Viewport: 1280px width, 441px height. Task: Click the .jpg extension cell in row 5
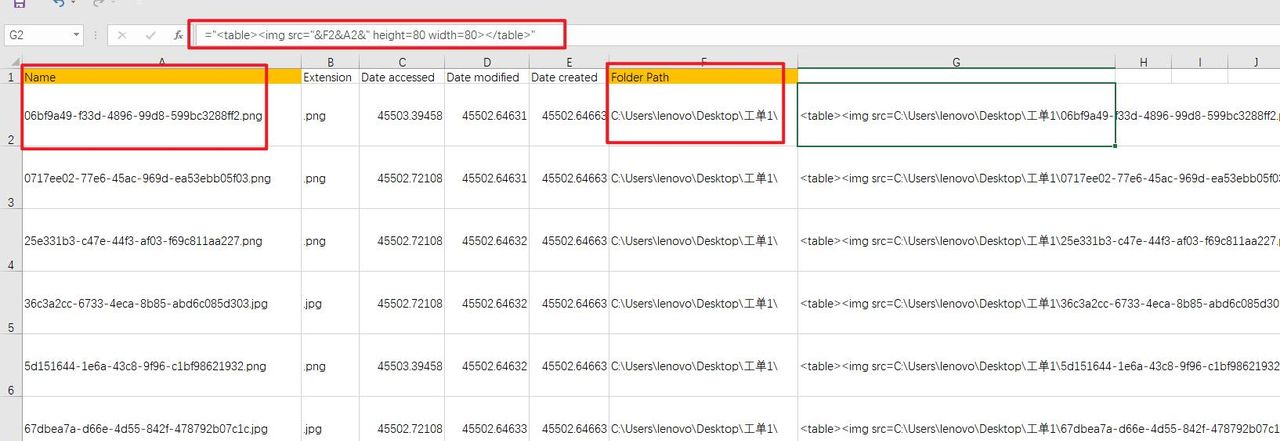pyautogui.click(x=329, y=303)
